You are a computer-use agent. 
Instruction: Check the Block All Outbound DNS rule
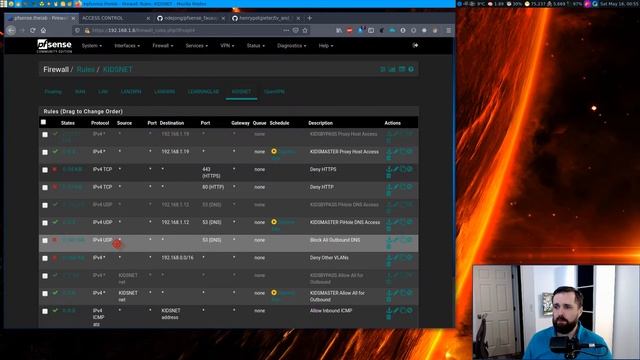coord(45,240)
